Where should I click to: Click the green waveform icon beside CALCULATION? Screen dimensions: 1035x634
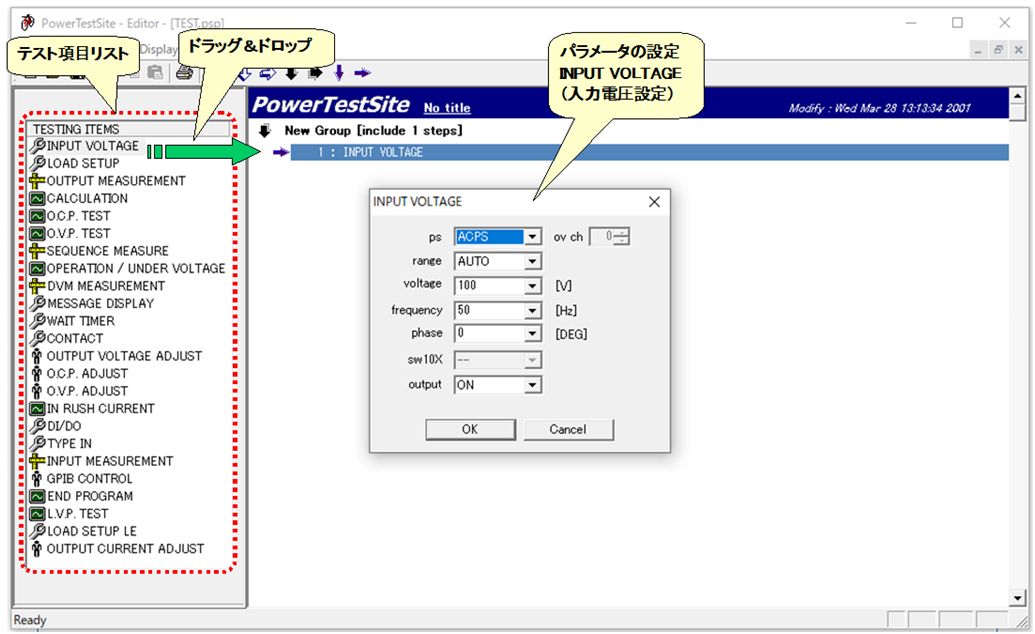[x=38, y=198]
